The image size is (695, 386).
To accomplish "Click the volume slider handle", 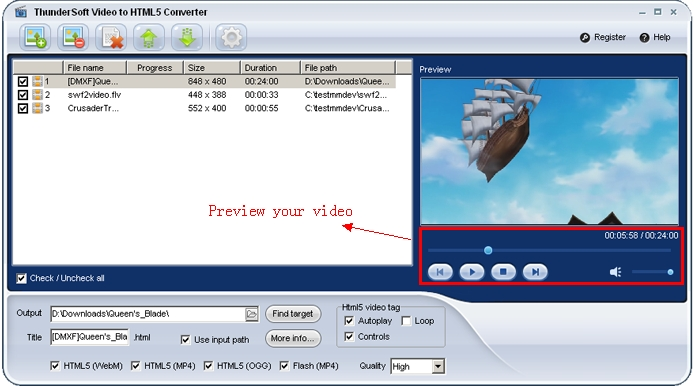I will (x=670, y=272).
